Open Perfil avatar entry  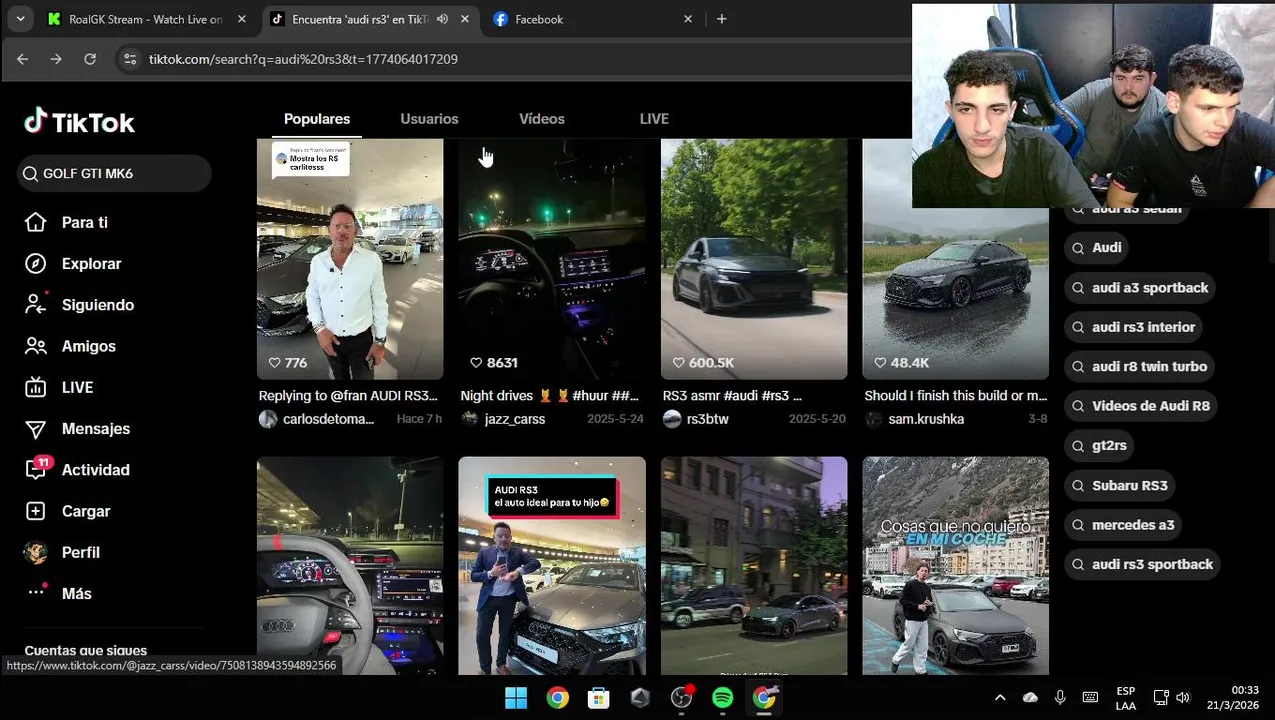[x=62, y=552]
